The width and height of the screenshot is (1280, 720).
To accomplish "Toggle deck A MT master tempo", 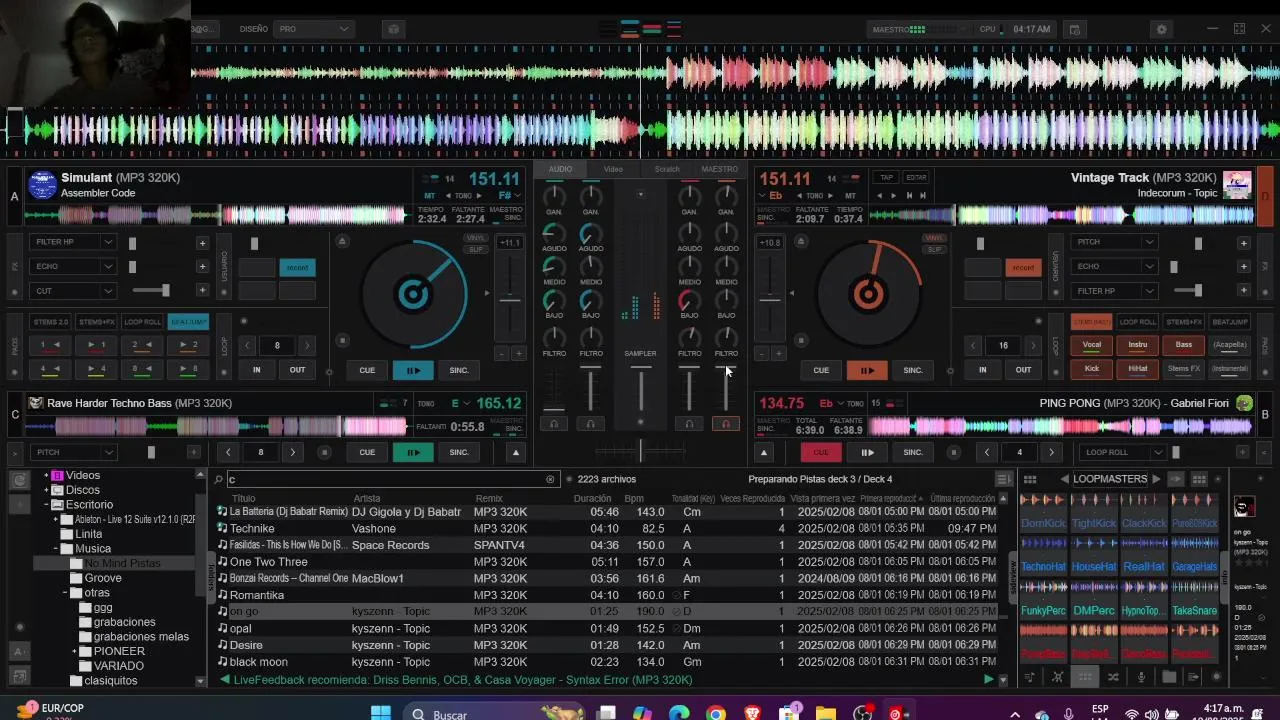I will coord(430,196).
